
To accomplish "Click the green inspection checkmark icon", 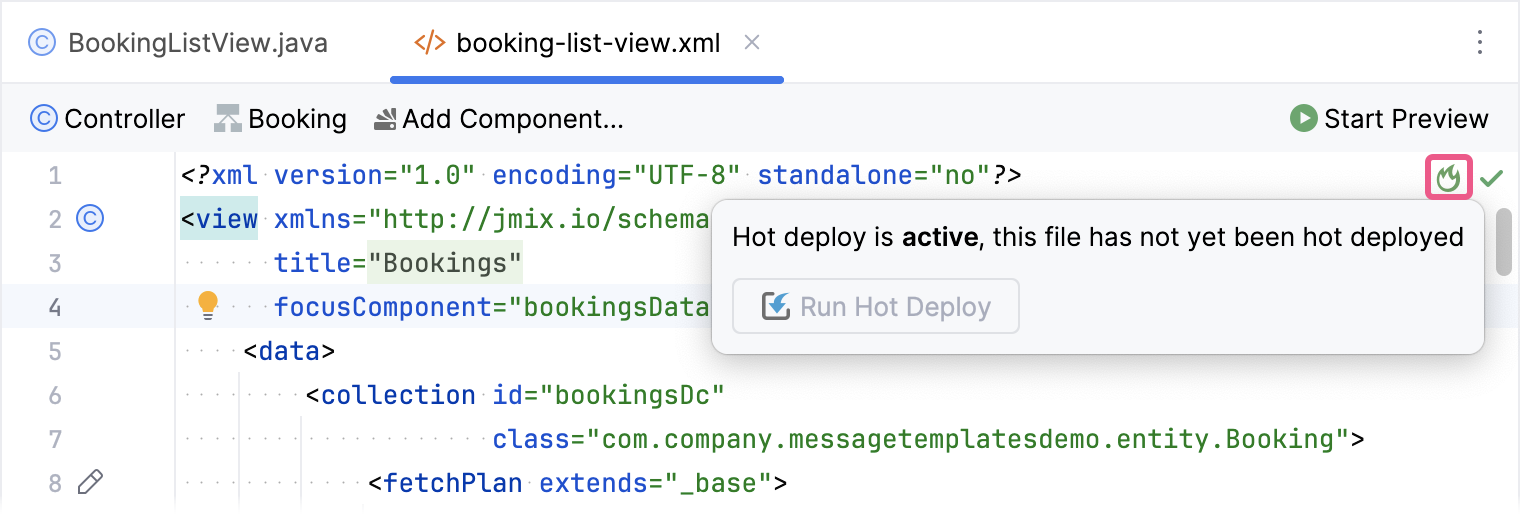I will pyautogui.click(x=1492, y=179).
